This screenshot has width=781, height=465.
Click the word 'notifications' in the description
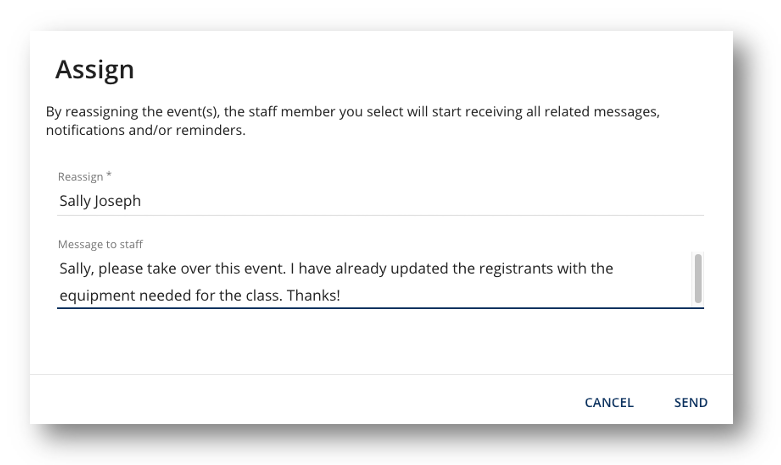pos(88,131)
